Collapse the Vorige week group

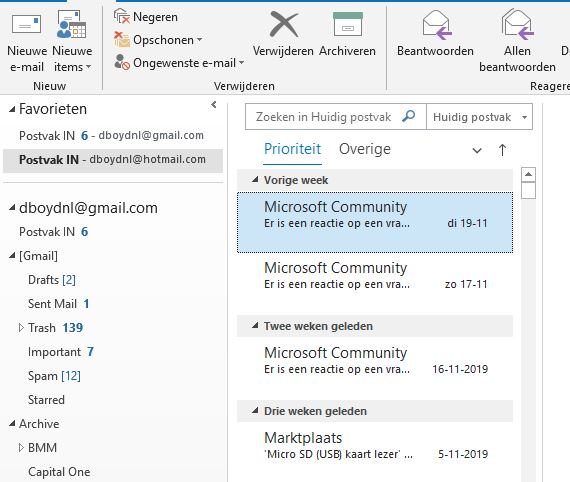[255, 180]
